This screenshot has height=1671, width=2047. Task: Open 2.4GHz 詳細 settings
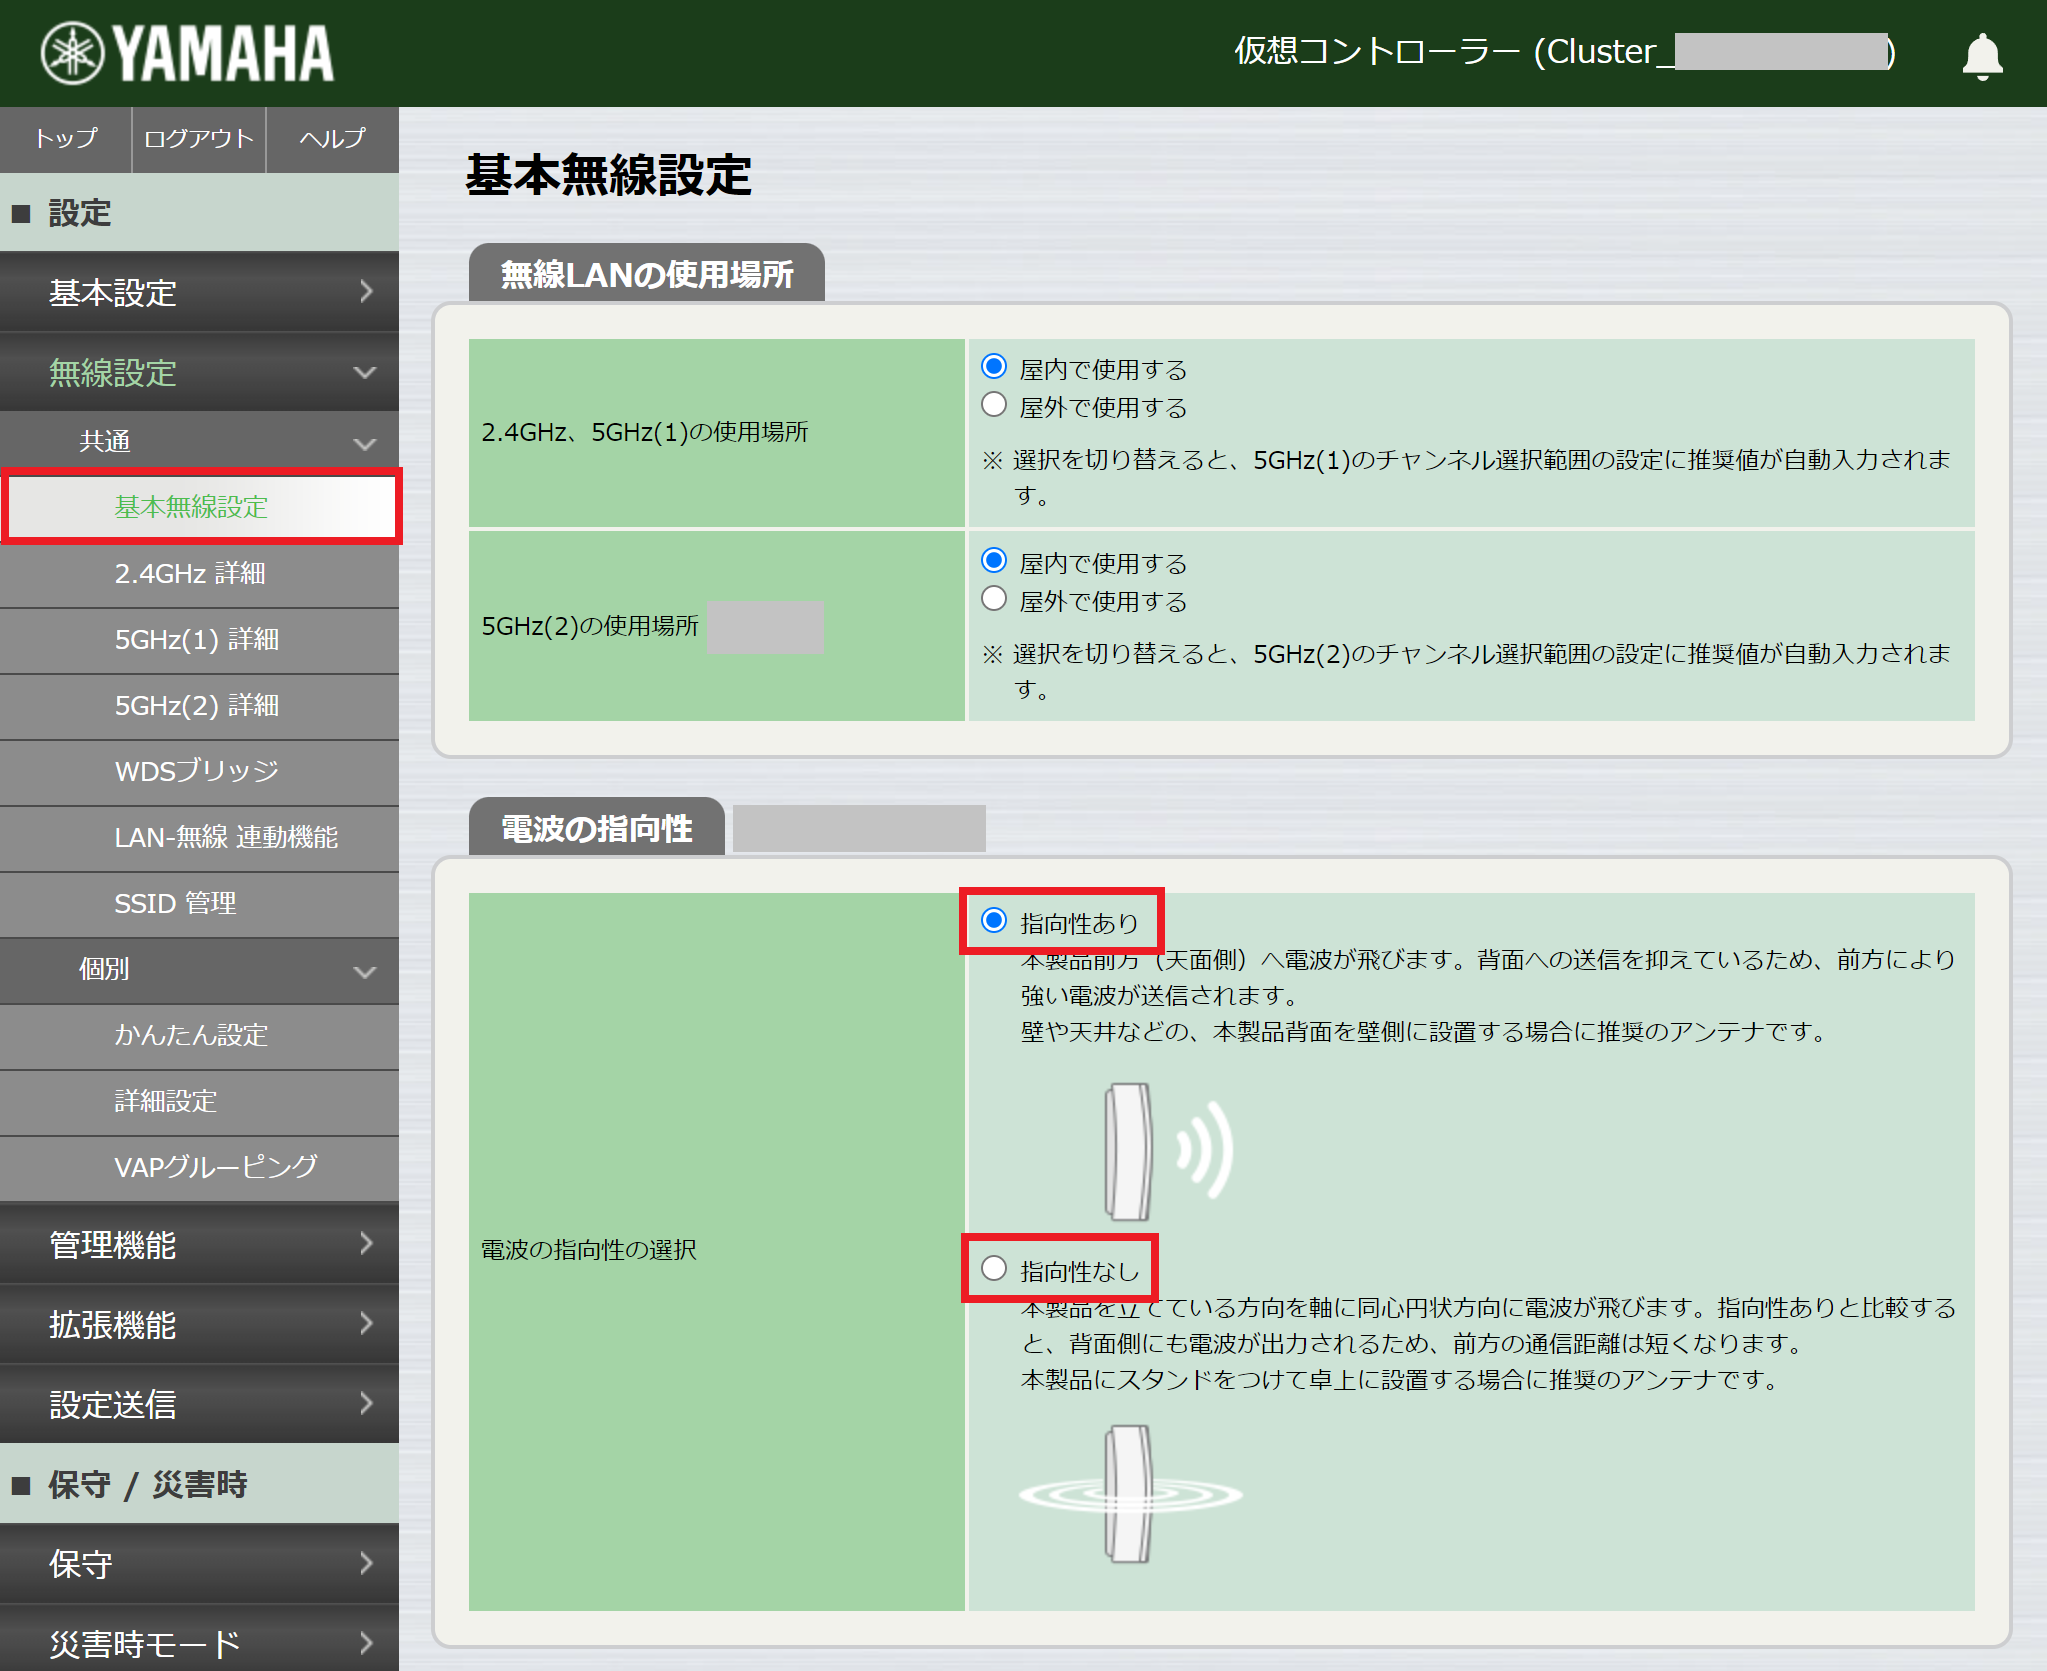[x=199, y=574]
